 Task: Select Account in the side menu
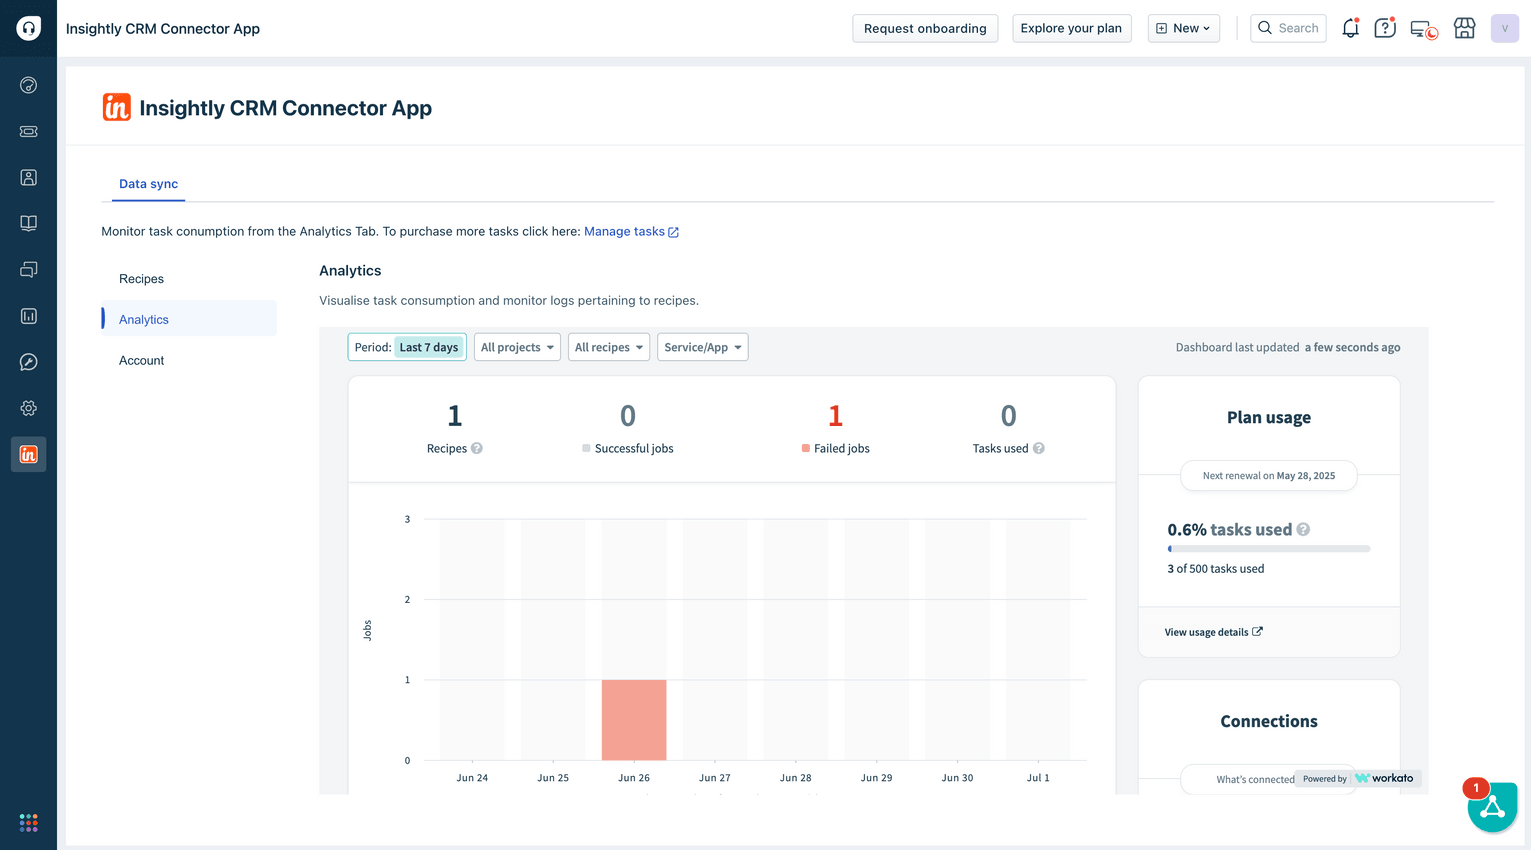click(x=141, y=360)
